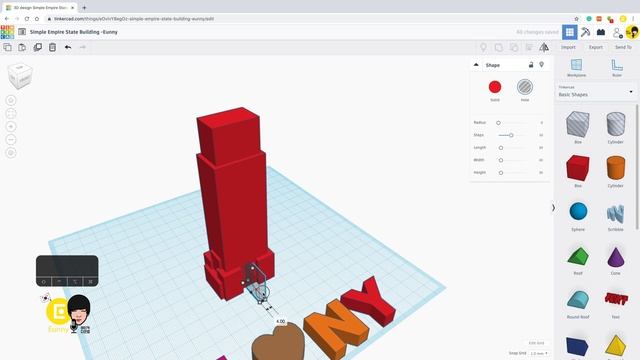This screenshot has width=640, height=360.
Task: Click the Group shapes icon
Action: tap(499, 47)
